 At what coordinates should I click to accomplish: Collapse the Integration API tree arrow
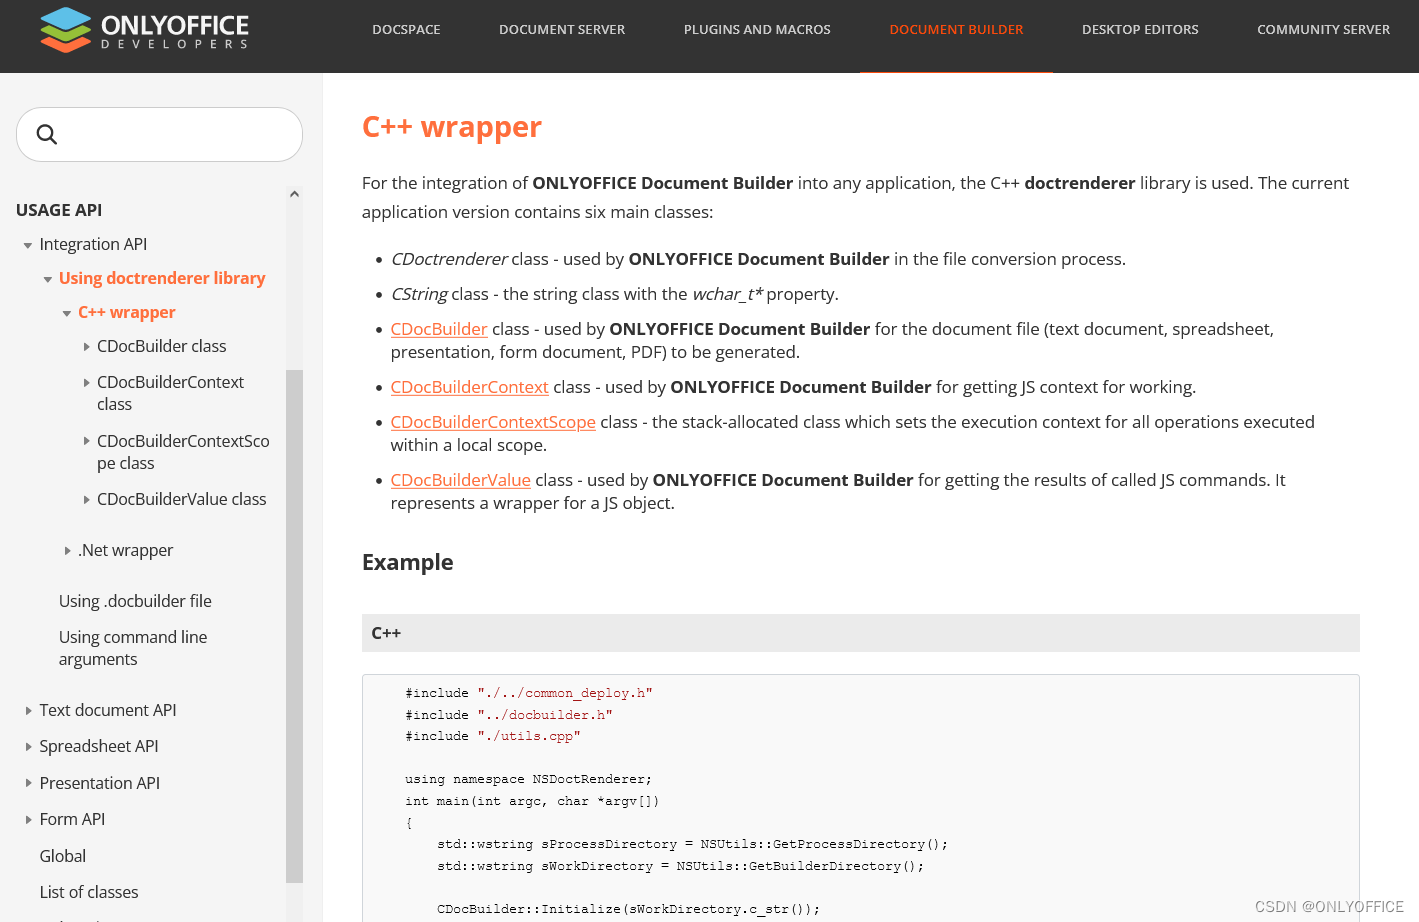[x=28, y=245]
